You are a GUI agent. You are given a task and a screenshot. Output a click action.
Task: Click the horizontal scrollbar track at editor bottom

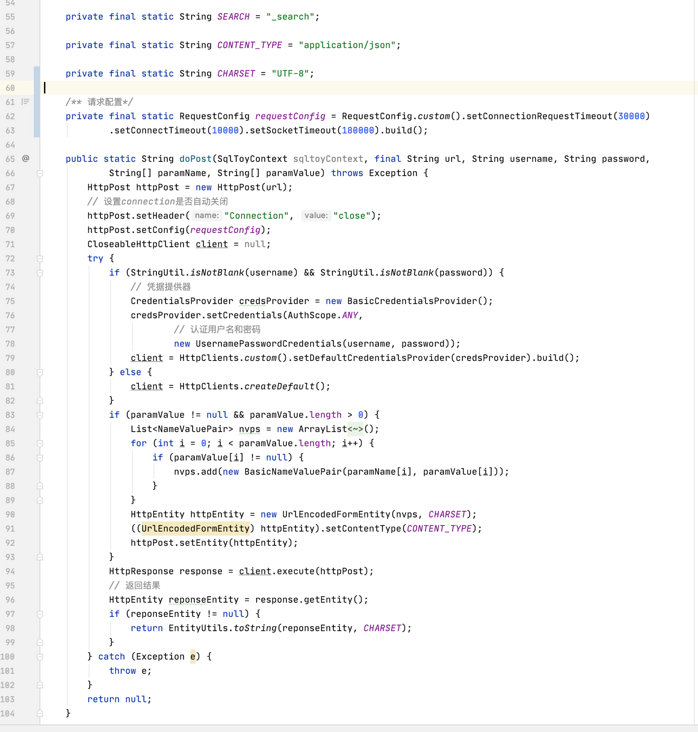pyautogui.click(x=349, y=728)
